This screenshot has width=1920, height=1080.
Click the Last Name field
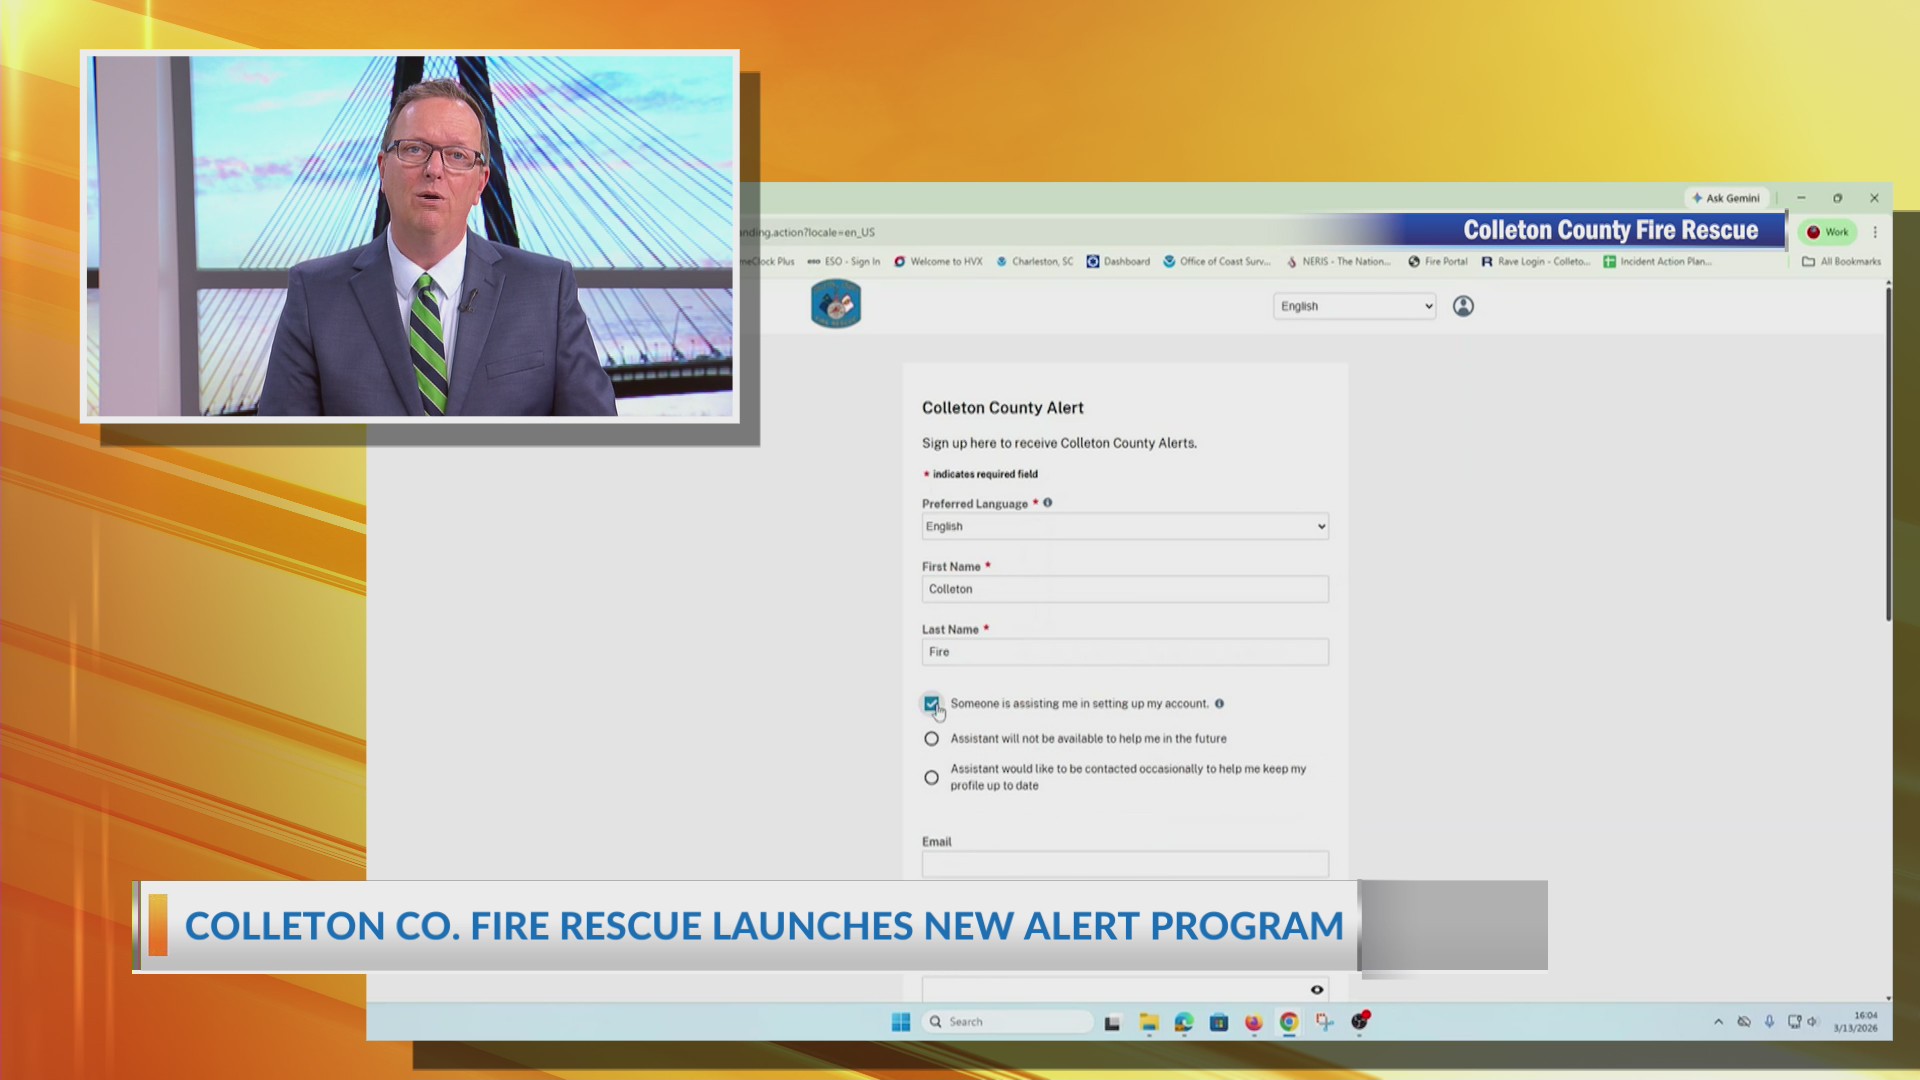pyautogui.click(x=1125, y=652)
